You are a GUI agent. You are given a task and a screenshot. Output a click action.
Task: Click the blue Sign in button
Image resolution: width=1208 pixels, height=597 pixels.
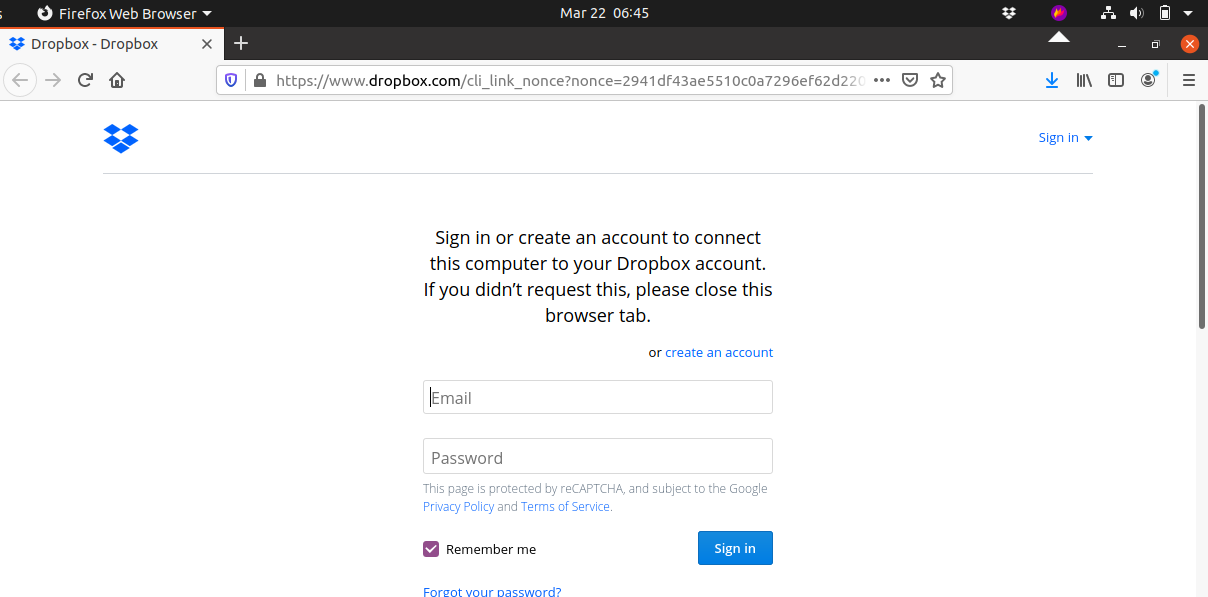(x=735, y=548)
